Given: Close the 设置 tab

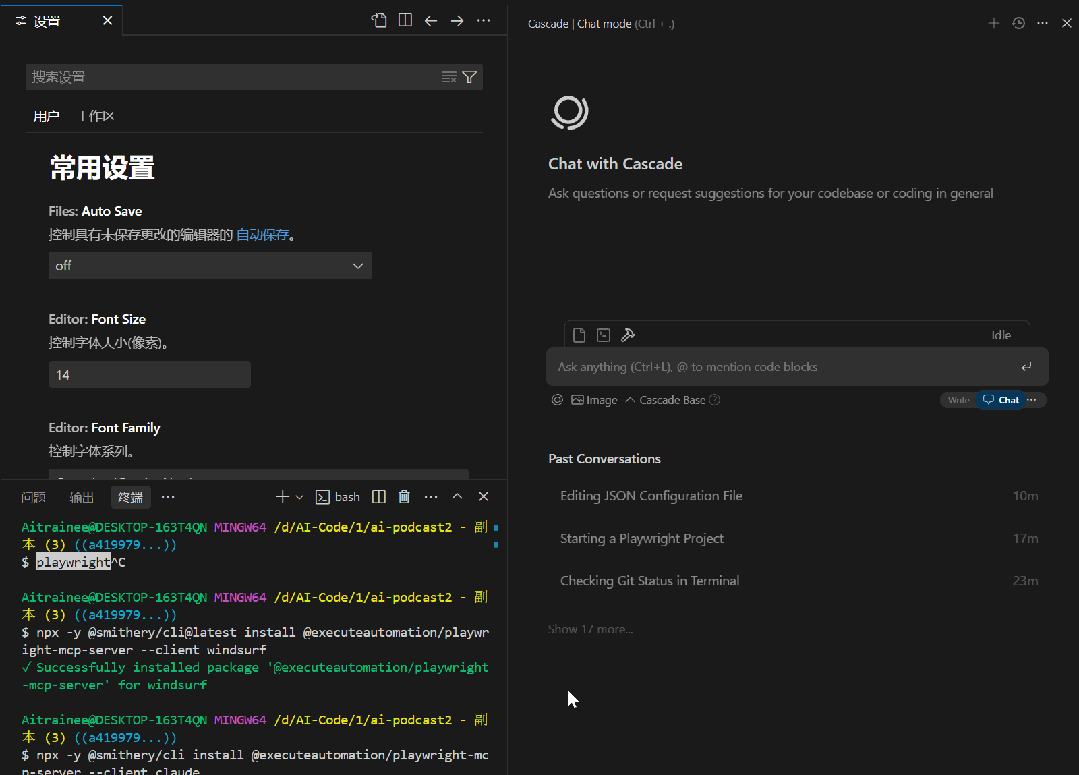Looking at the screenshot, I should [x=107, y=21].
